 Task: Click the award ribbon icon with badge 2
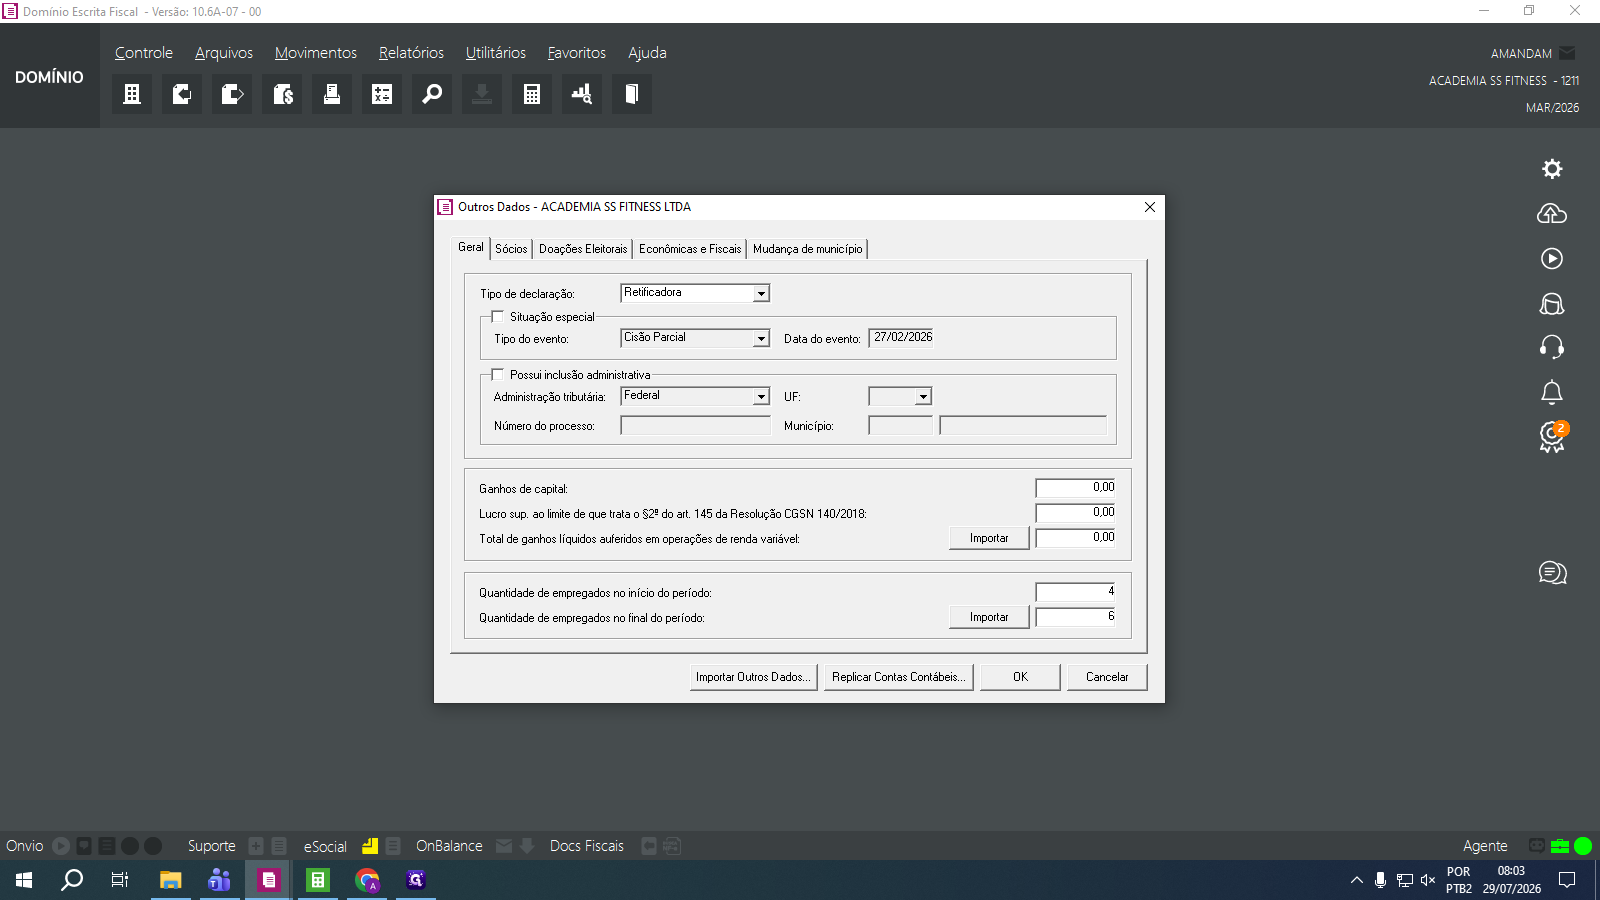pyautogui.click(x=1553, y=437)
